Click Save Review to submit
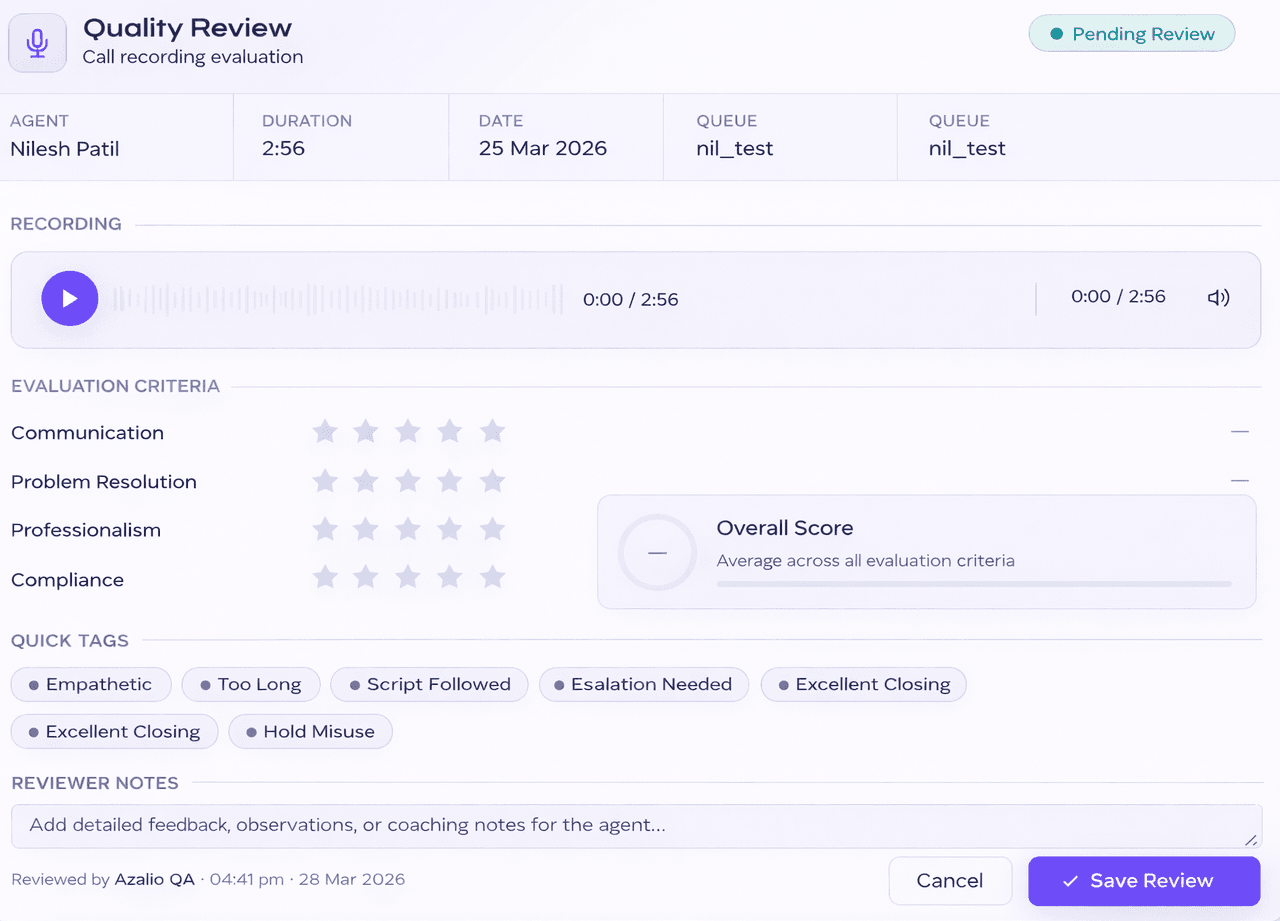Image resolution: width=1280 pixels, height=921 pixels. click(1143, 880)
